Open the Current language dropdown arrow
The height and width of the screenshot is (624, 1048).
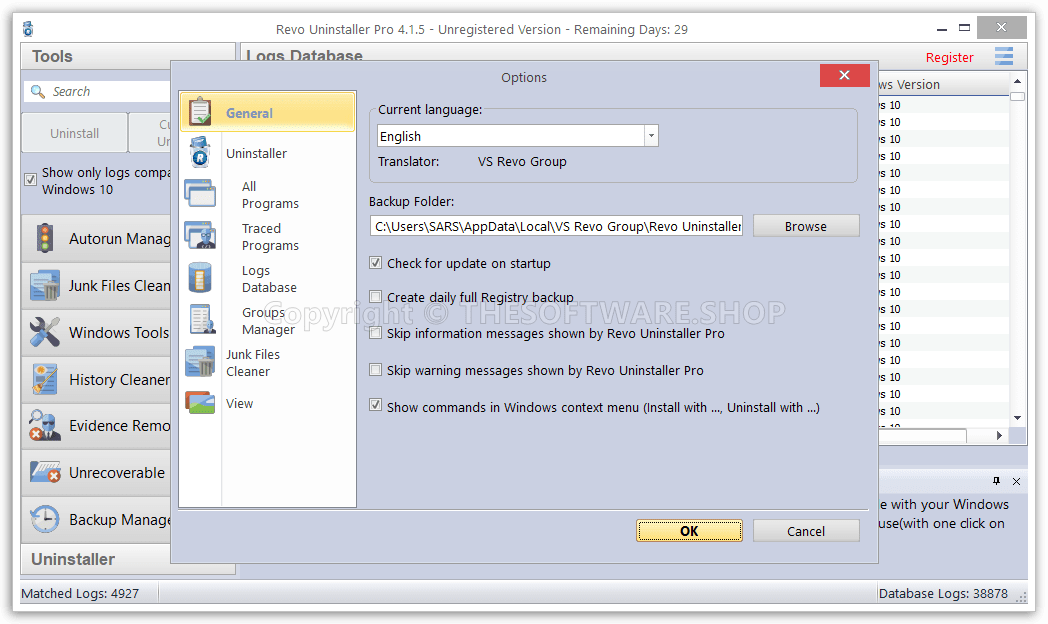coord(651,136)
